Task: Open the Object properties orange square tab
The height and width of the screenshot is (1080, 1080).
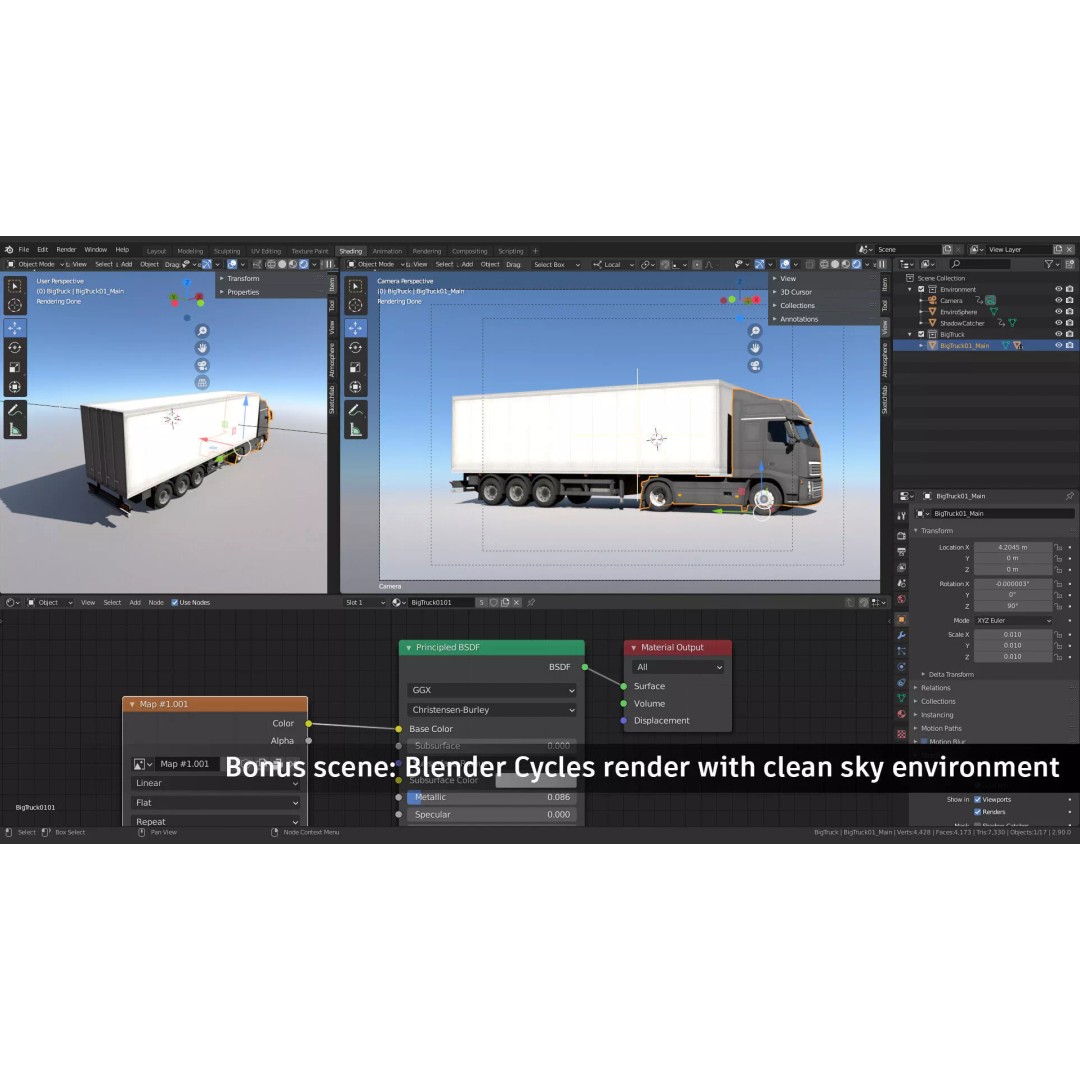Action: pyautogui.click(x=901, y=619)
